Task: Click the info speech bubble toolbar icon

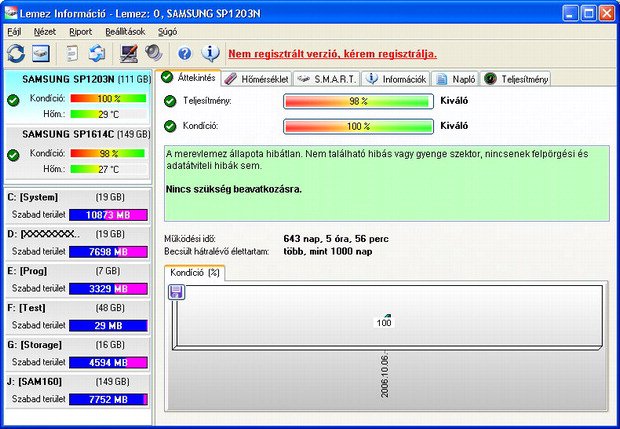Action: point(210,53)
